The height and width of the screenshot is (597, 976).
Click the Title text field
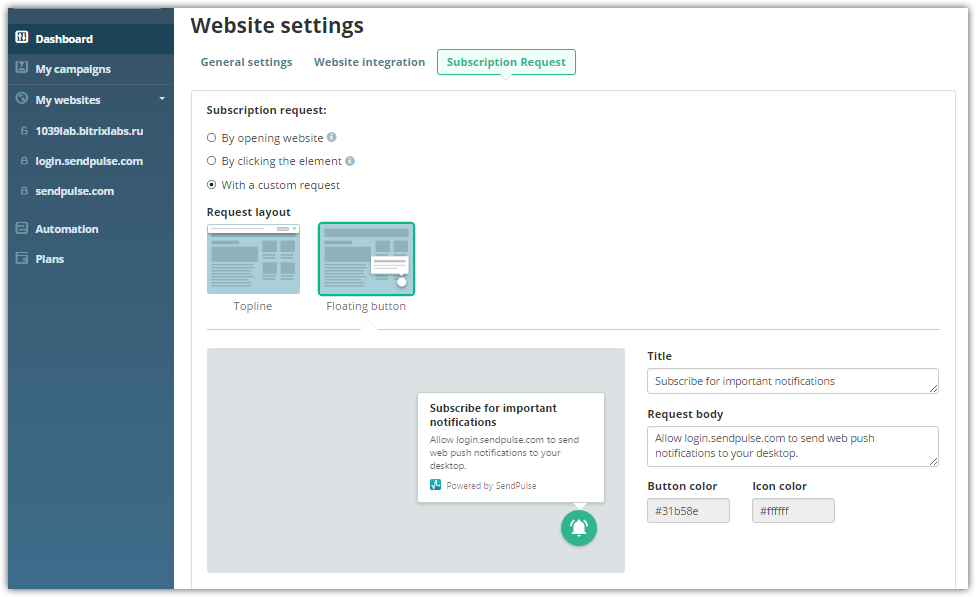[792, 381]
